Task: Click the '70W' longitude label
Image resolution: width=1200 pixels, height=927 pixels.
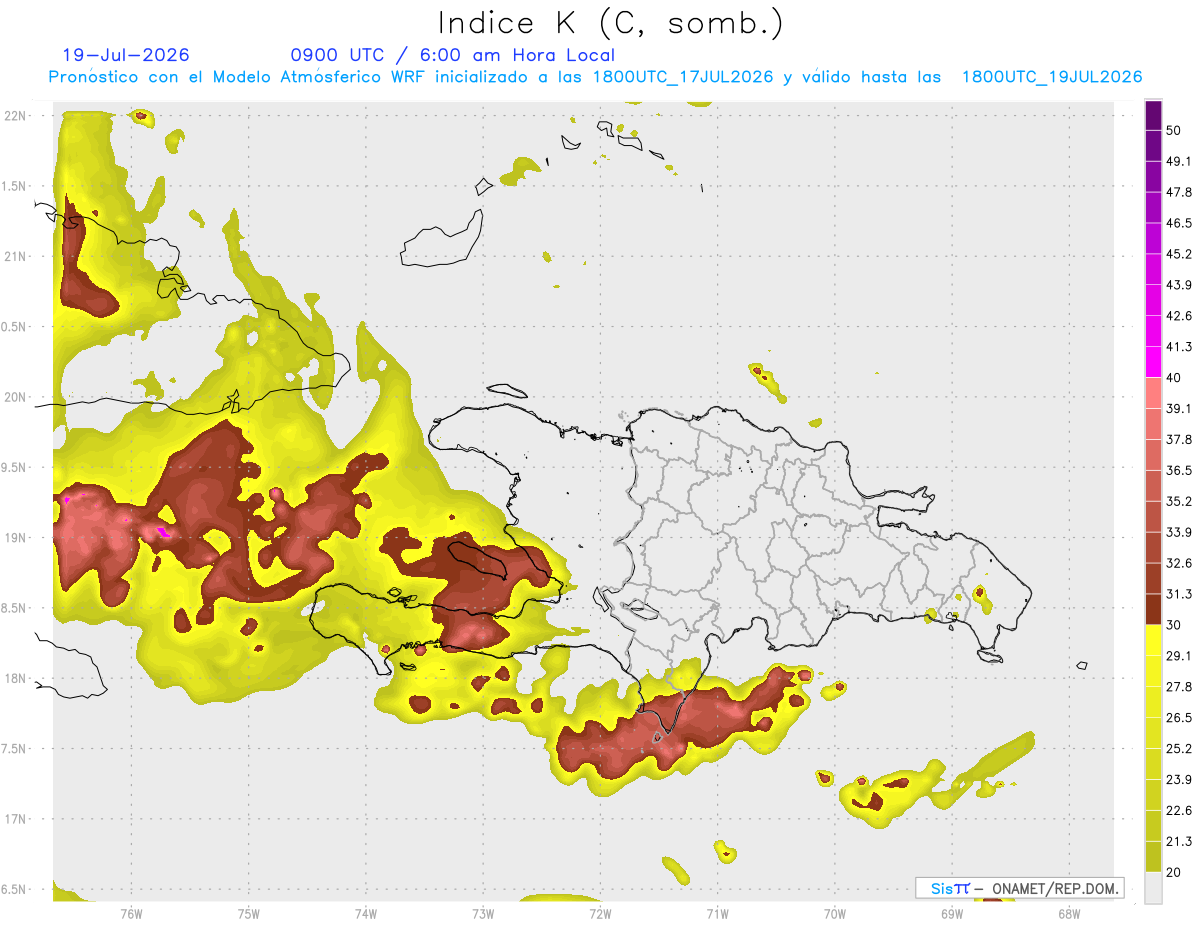Action: click(x=835, y=913)
